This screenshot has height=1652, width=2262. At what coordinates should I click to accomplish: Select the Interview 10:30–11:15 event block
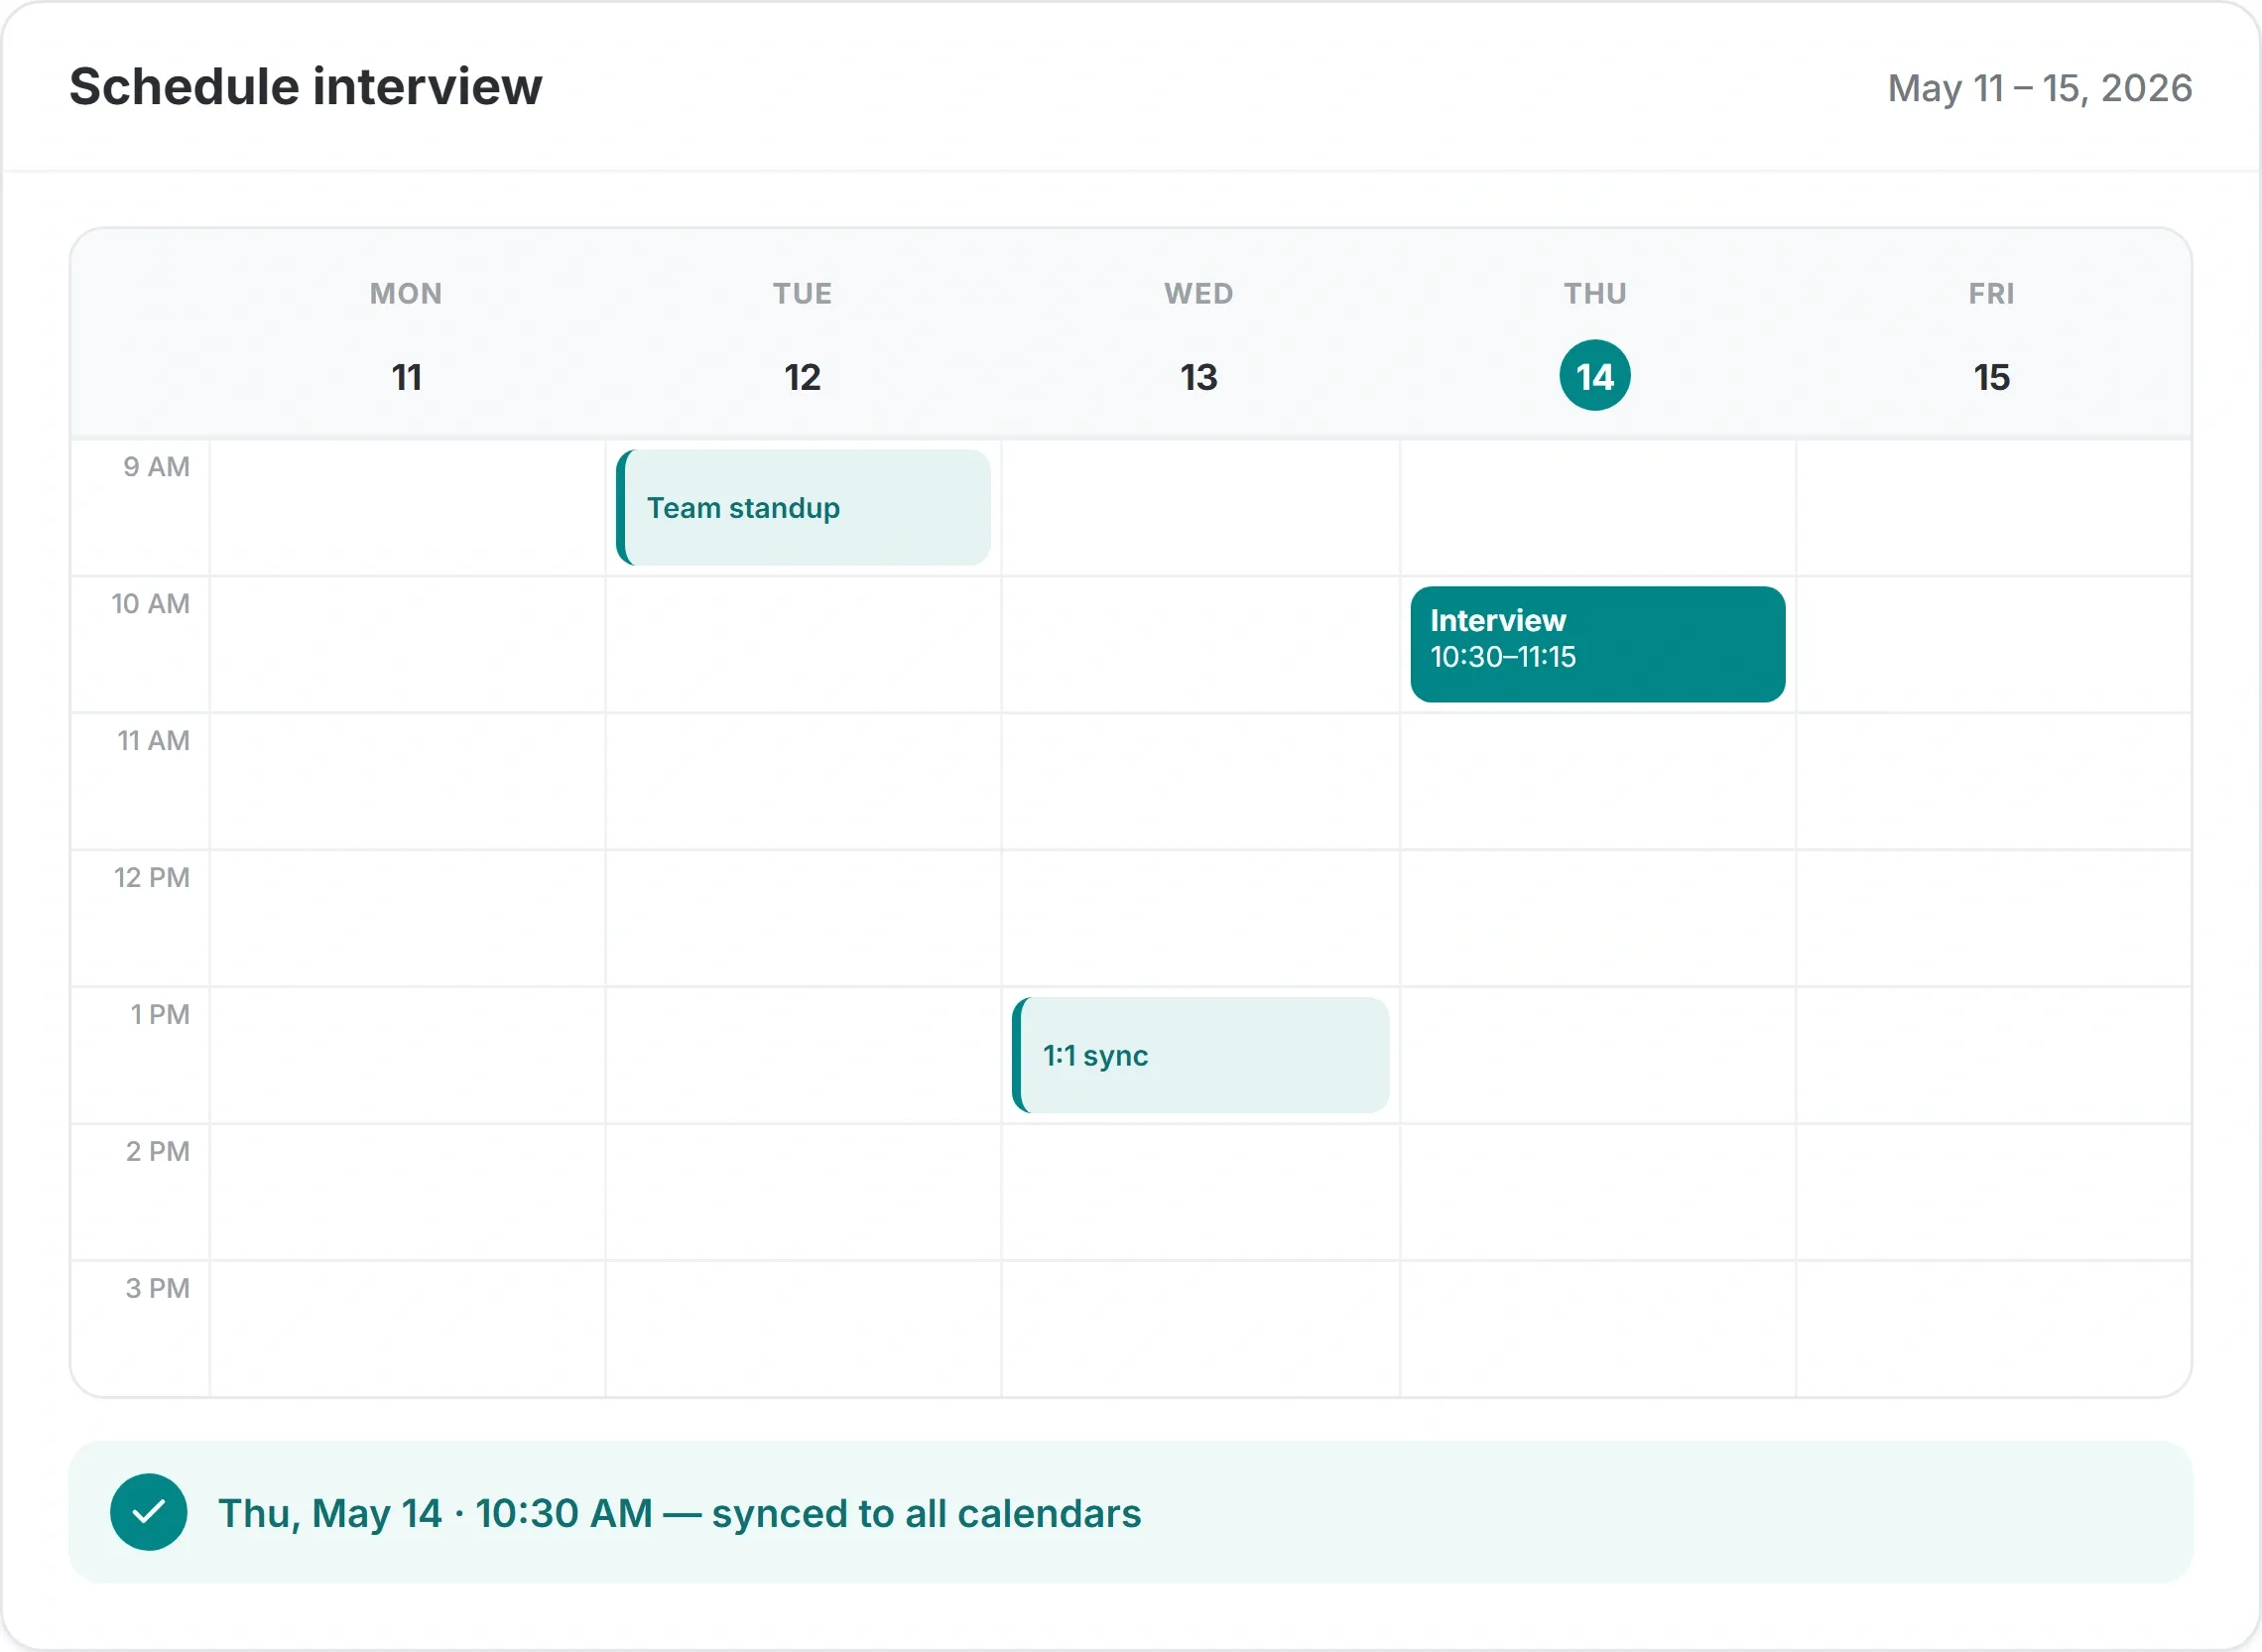[x=1597, y=644]
